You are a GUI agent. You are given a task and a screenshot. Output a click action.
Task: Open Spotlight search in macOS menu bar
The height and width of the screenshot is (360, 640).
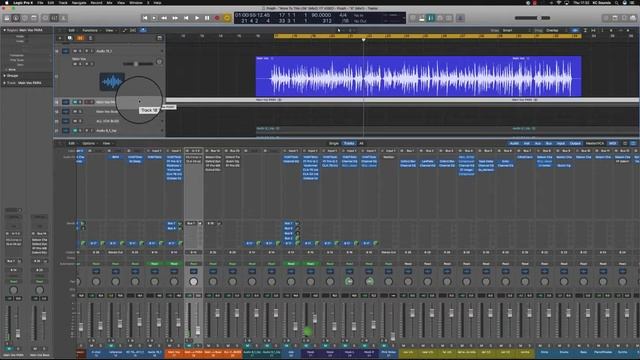(x=617, y=2)
